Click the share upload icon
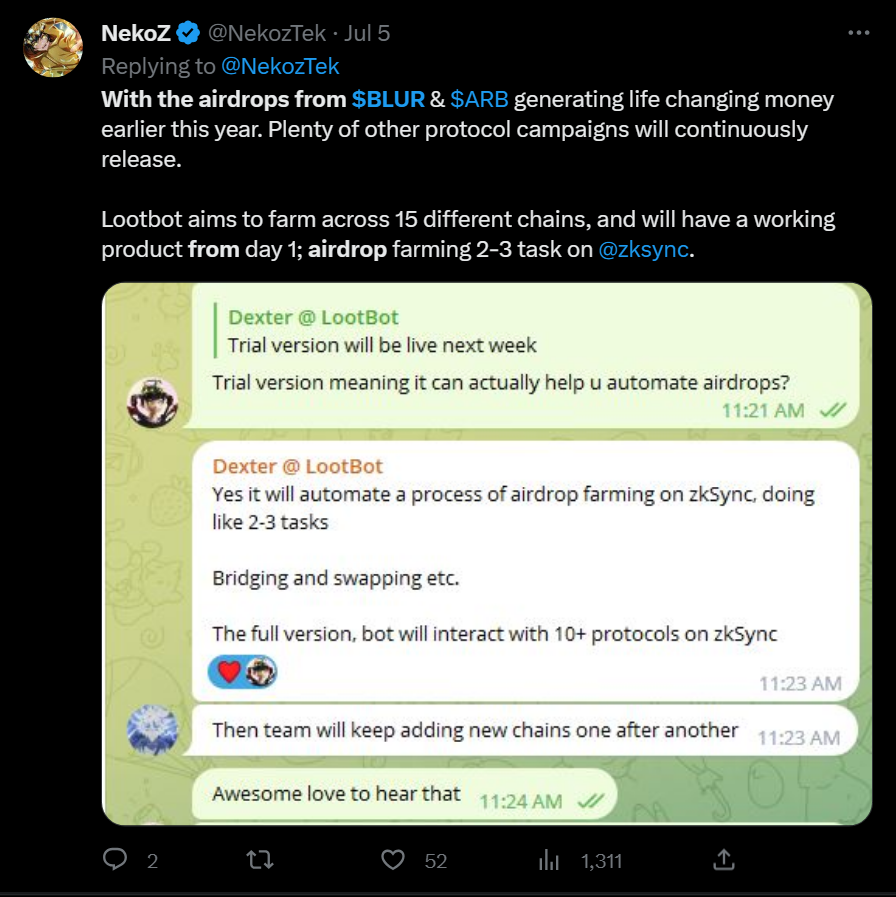896x897 pixels. 725,859
